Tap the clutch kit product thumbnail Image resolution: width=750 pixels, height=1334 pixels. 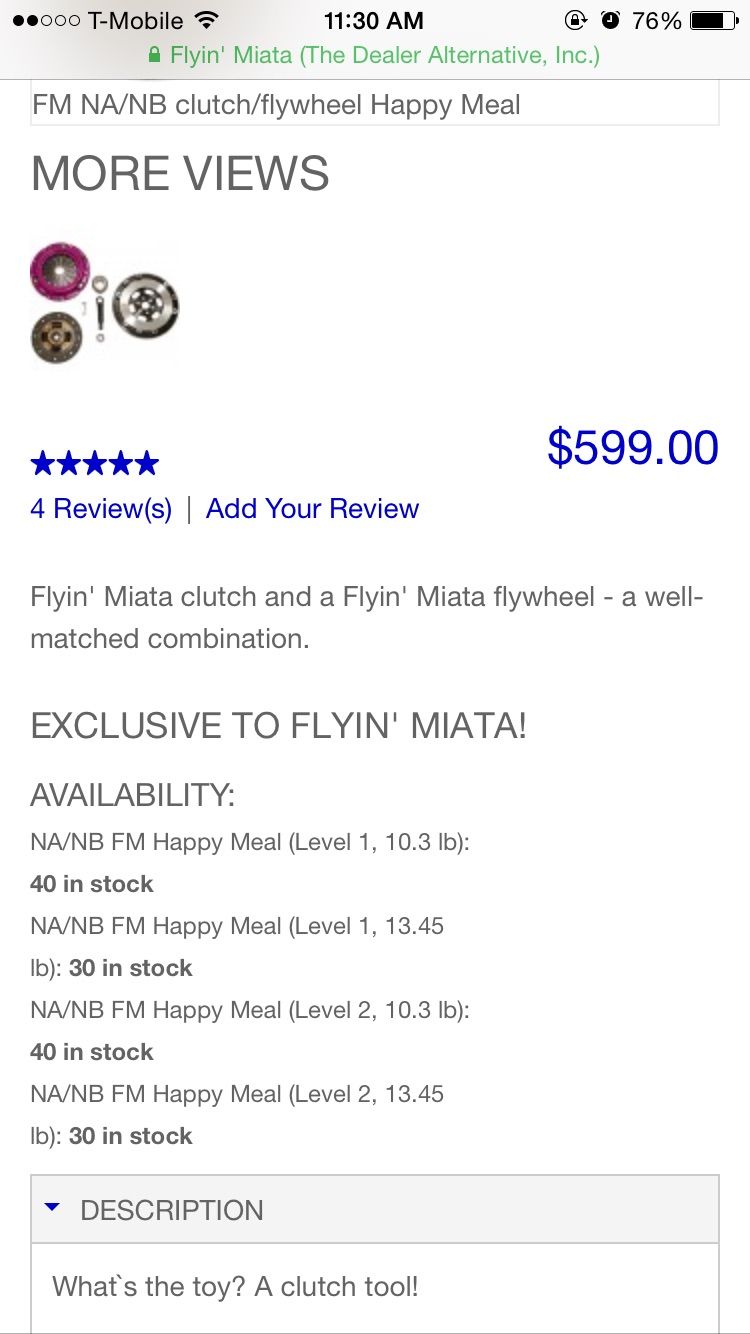(105, 302)
